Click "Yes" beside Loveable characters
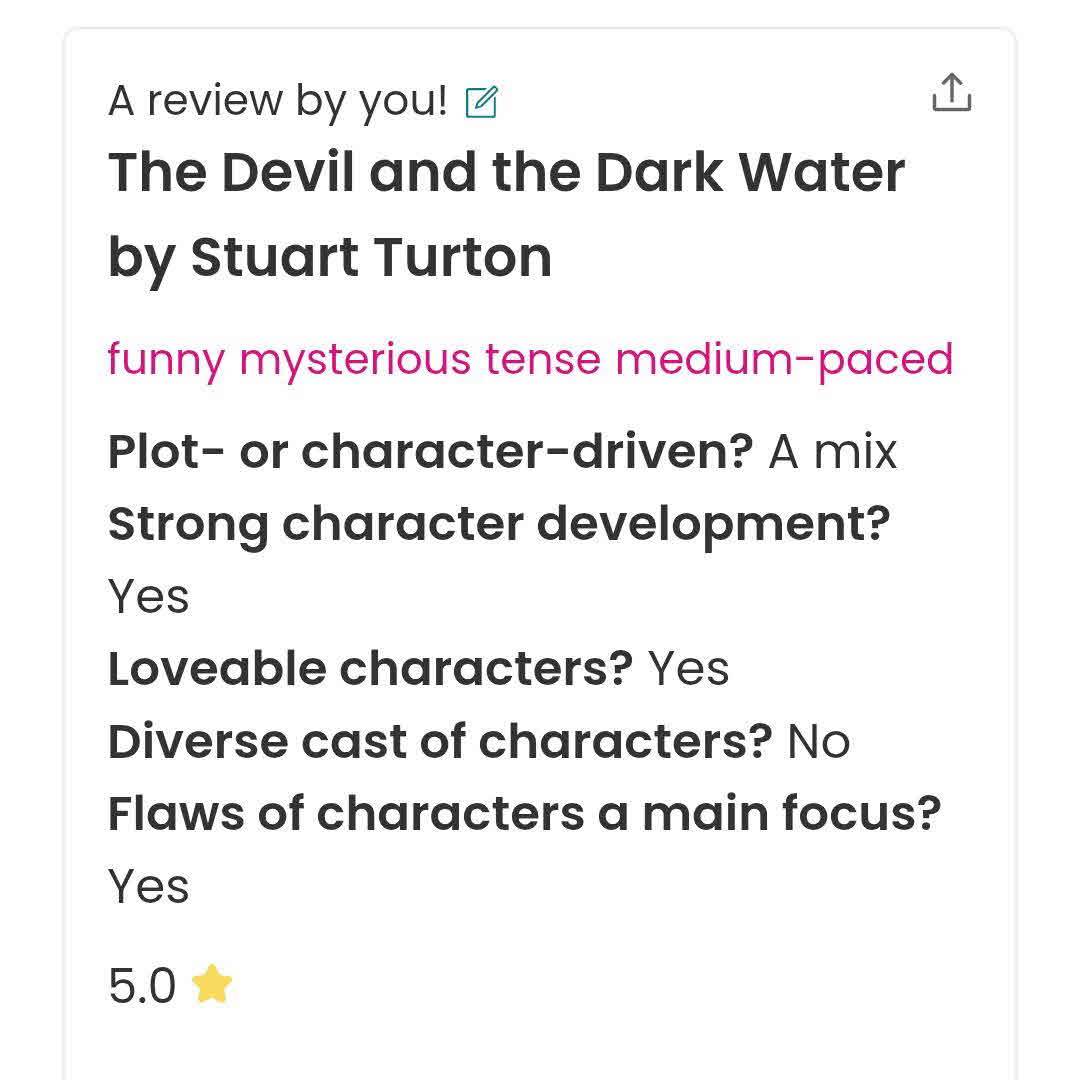Viewport: 1080px width, 1080px height. 688,669
